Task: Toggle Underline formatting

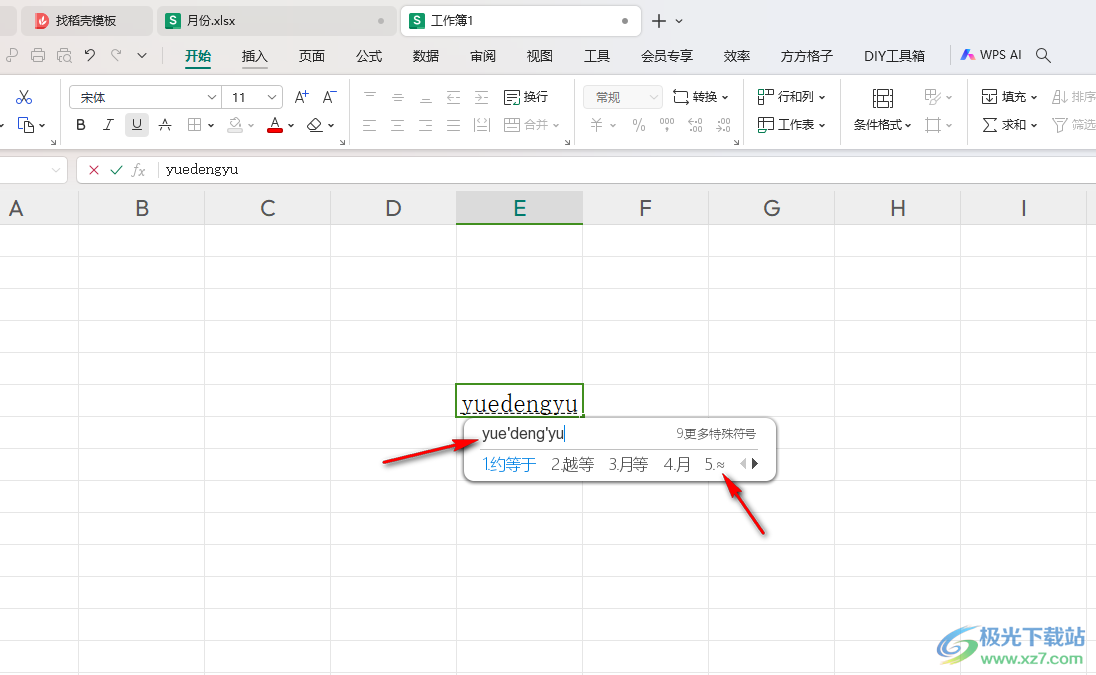Action: coord(137,125)
